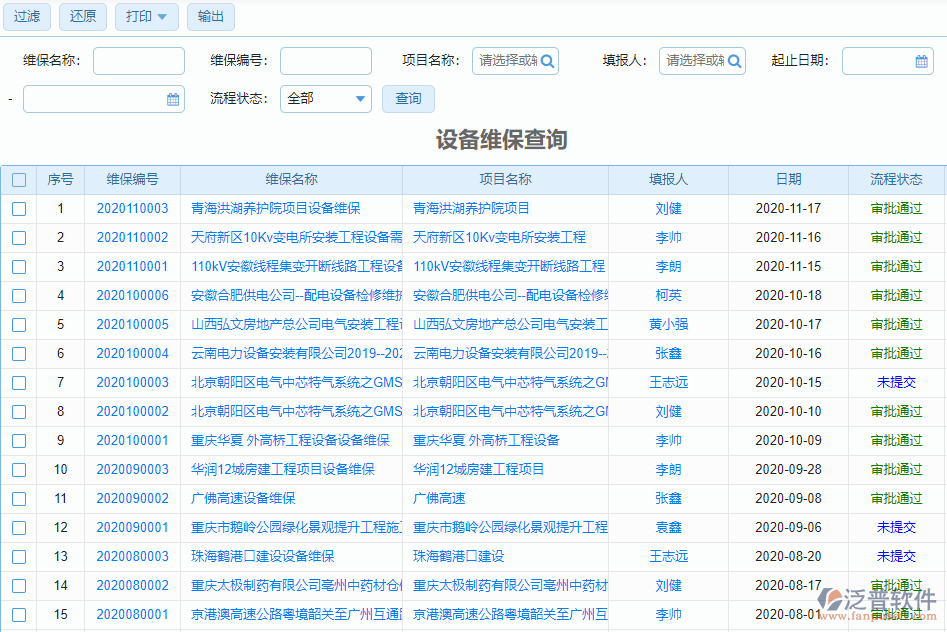This screenshot has width=947, height=632.
Task: Click inside the 维保名称 input field
Action: [138, 60]
